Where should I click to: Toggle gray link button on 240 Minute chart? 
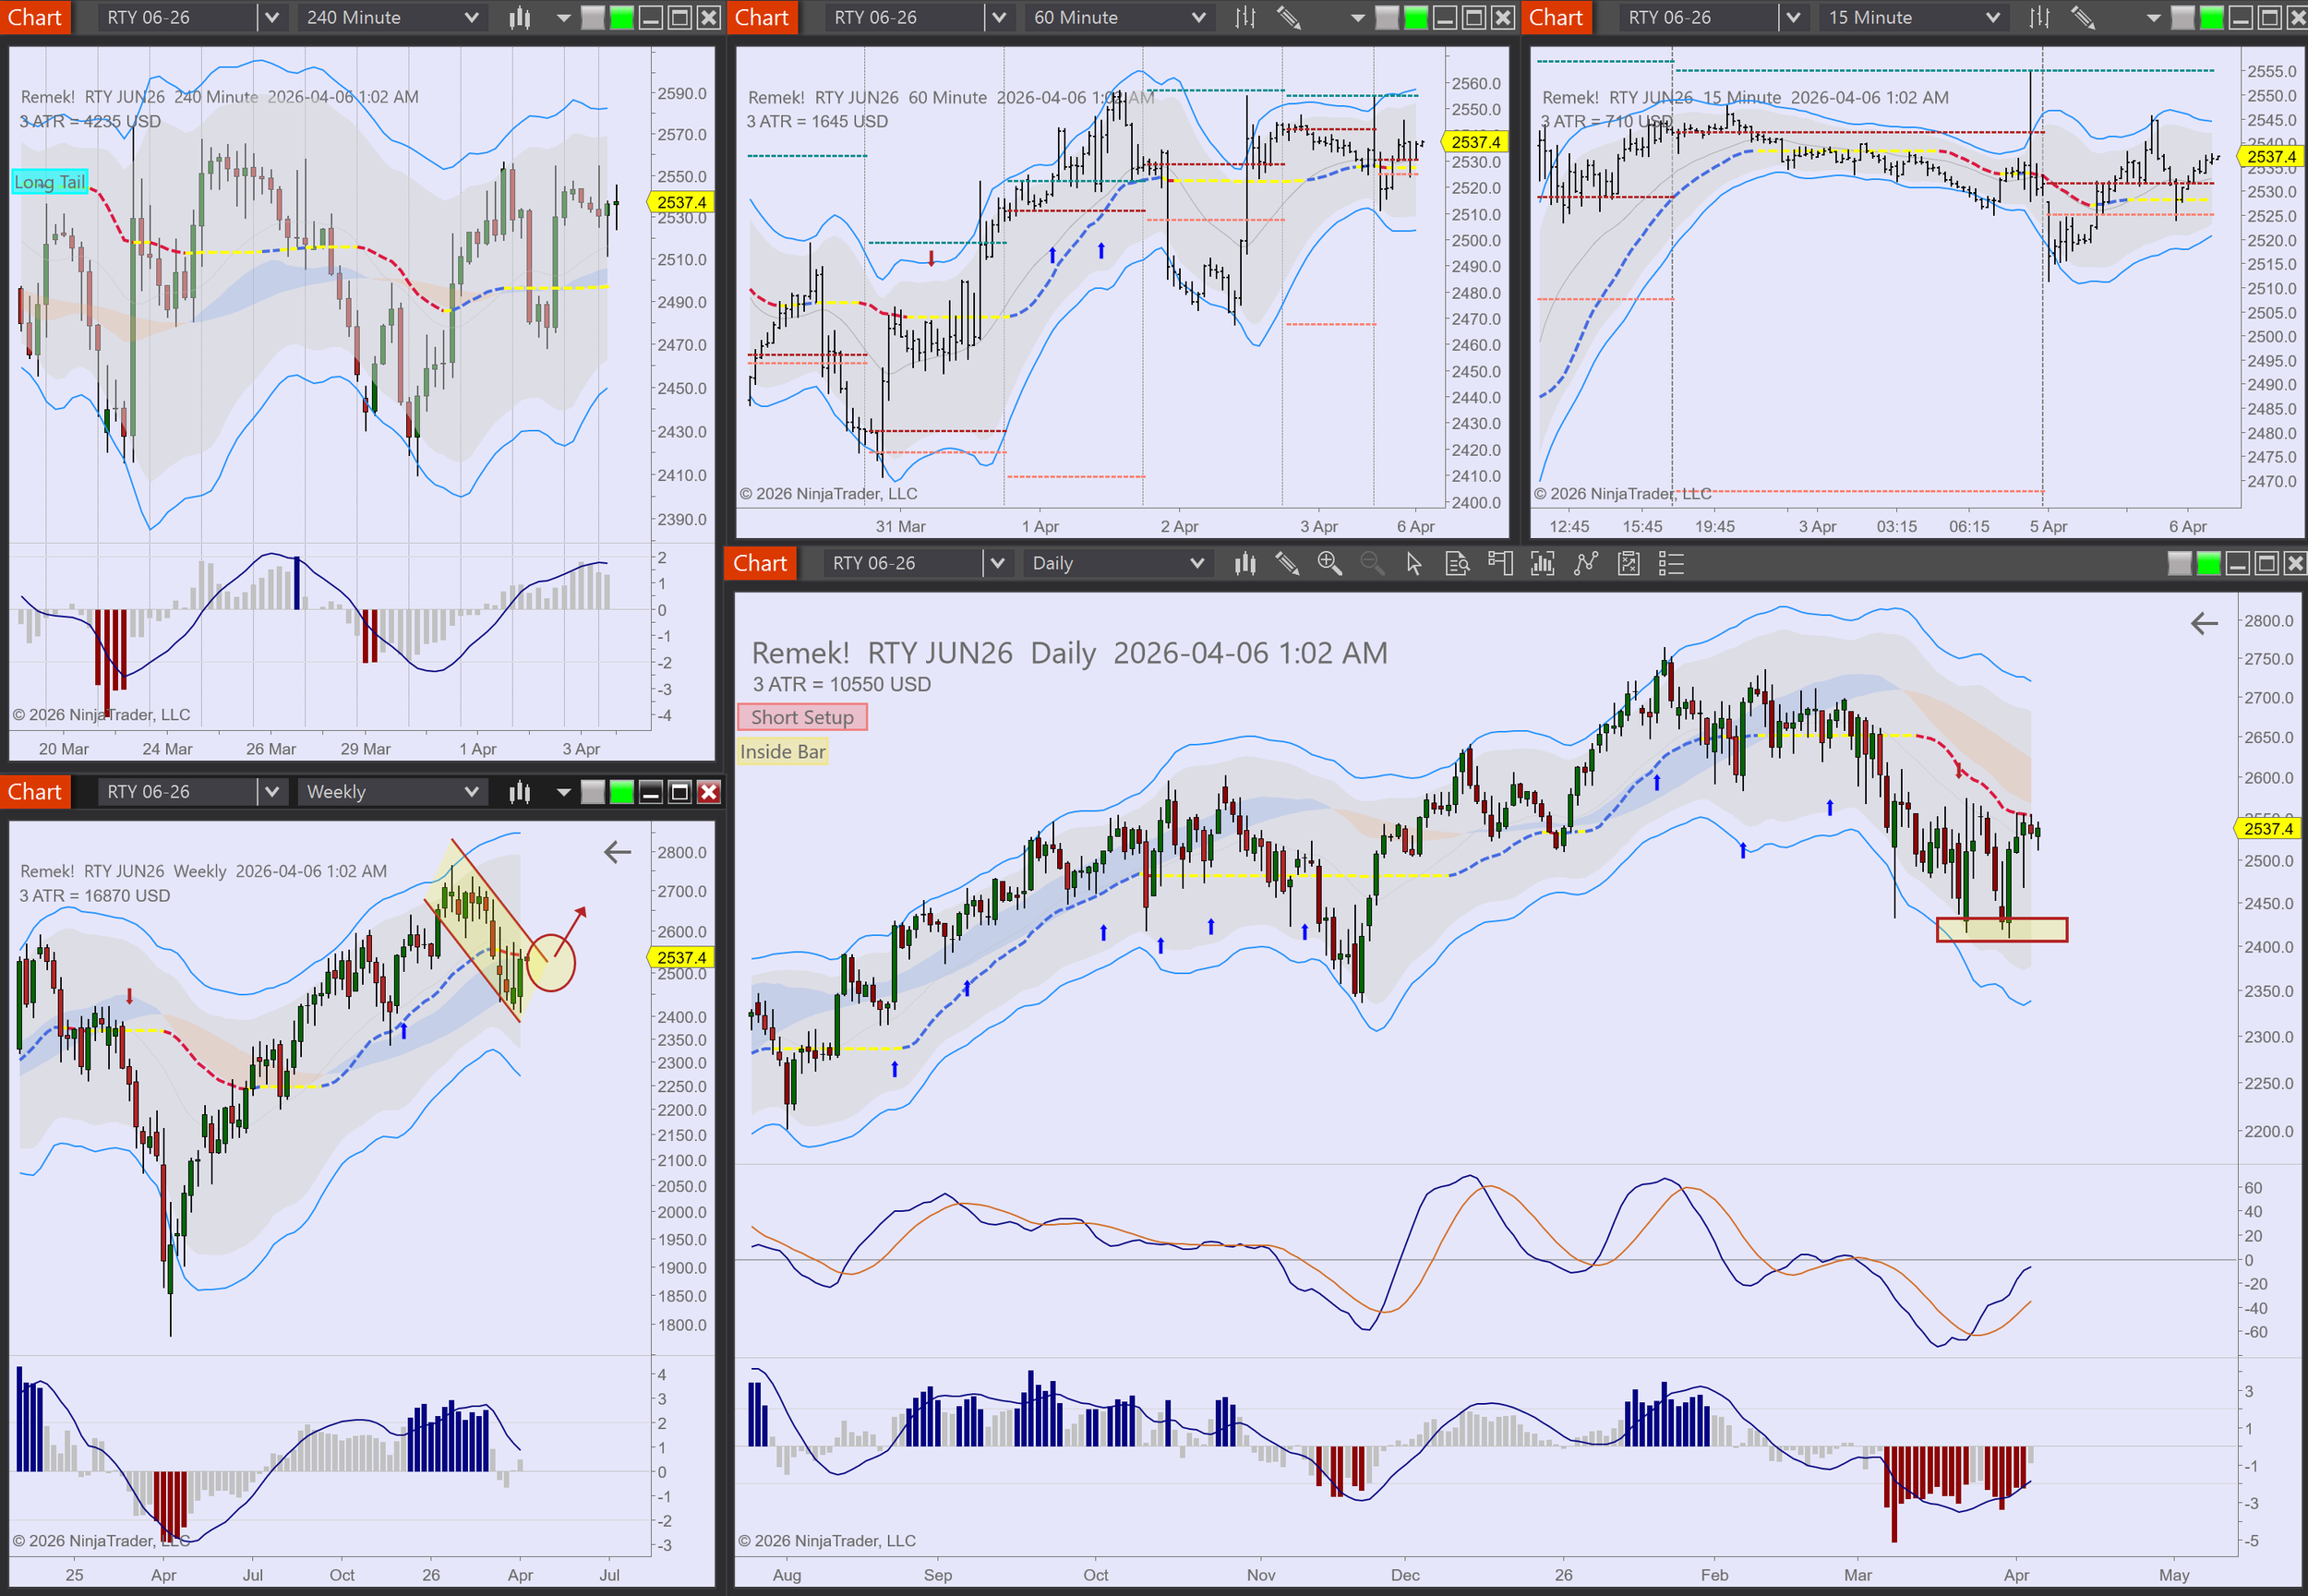[x=593, y=17]
